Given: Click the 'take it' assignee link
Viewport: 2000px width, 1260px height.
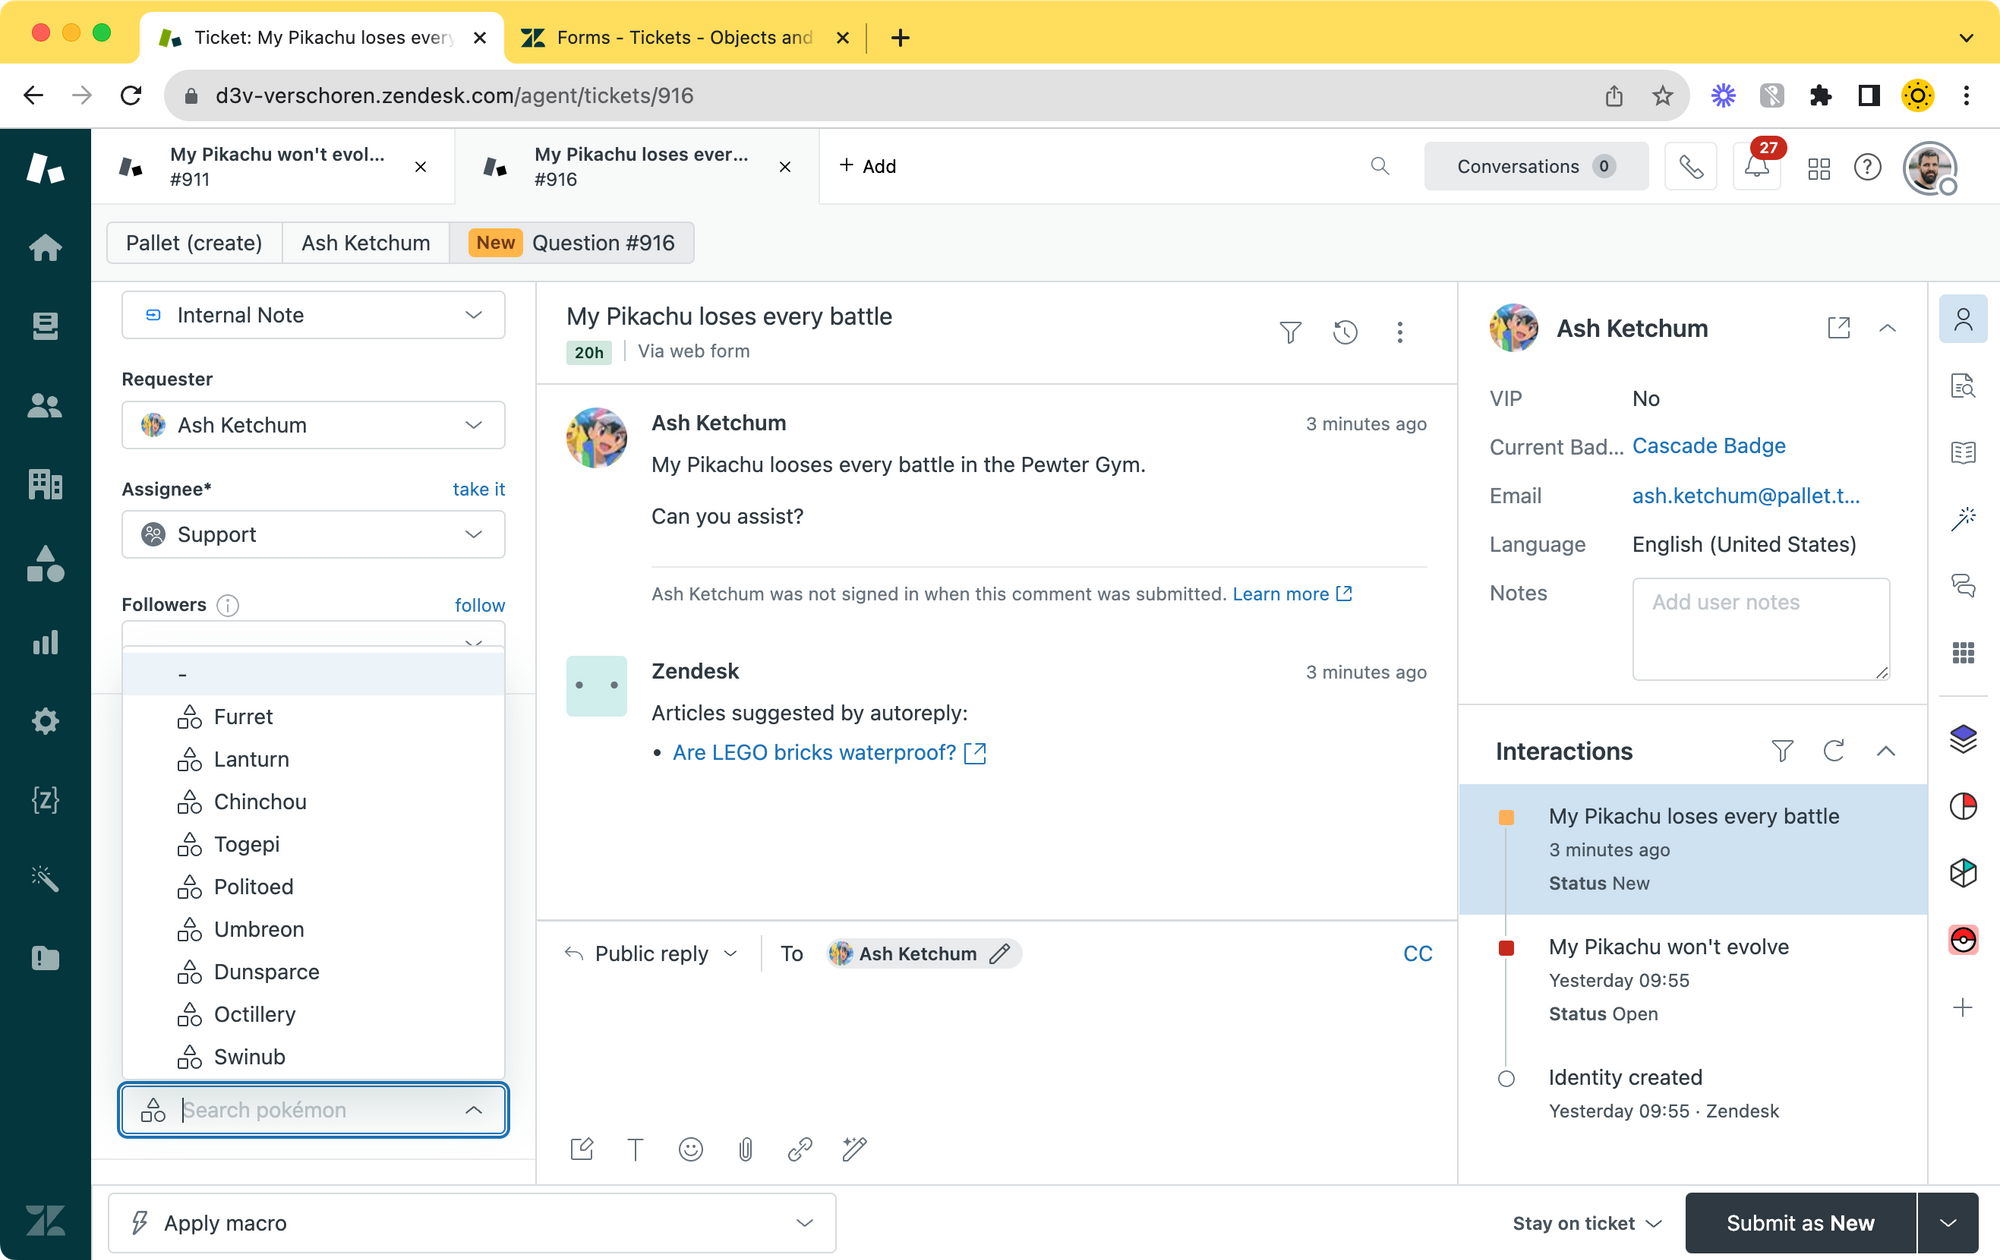Looking at the screenshot, I should pos(478,489).
